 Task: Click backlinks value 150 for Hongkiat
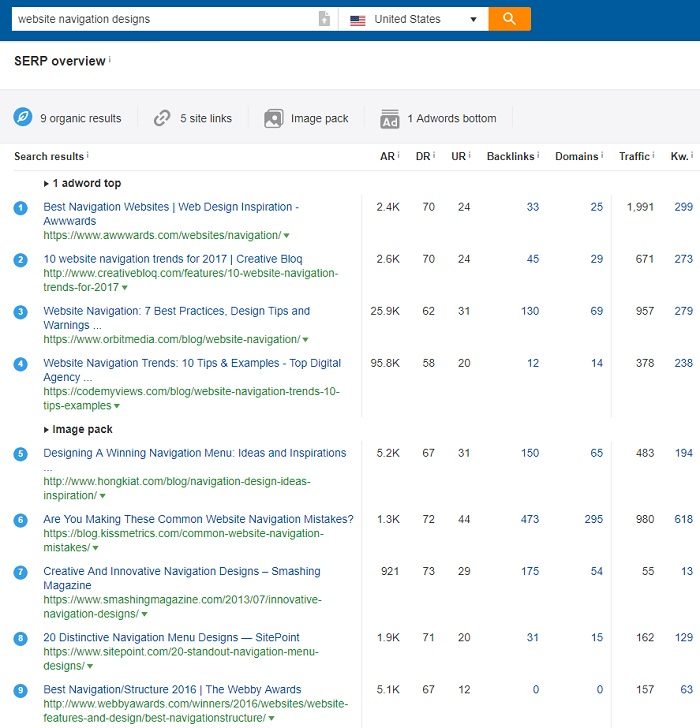tap(530, 453)
